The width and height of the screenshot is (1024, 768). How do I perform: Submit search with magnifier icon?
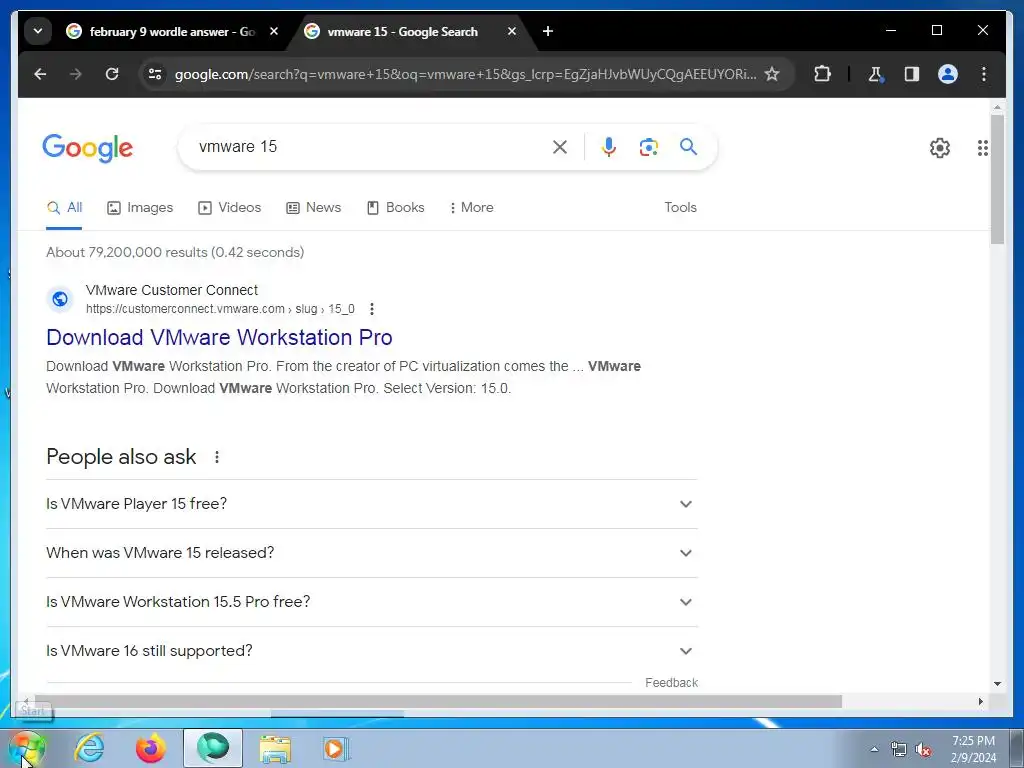[688, 147]
